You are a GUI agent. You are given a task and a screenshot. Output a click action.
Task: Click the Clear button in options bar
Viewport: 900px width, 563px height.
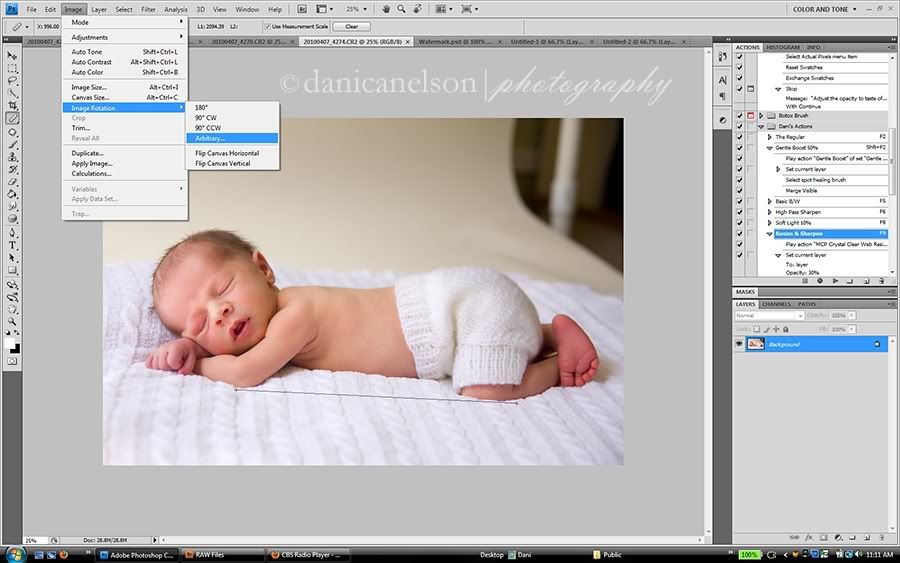coord(351,26)
